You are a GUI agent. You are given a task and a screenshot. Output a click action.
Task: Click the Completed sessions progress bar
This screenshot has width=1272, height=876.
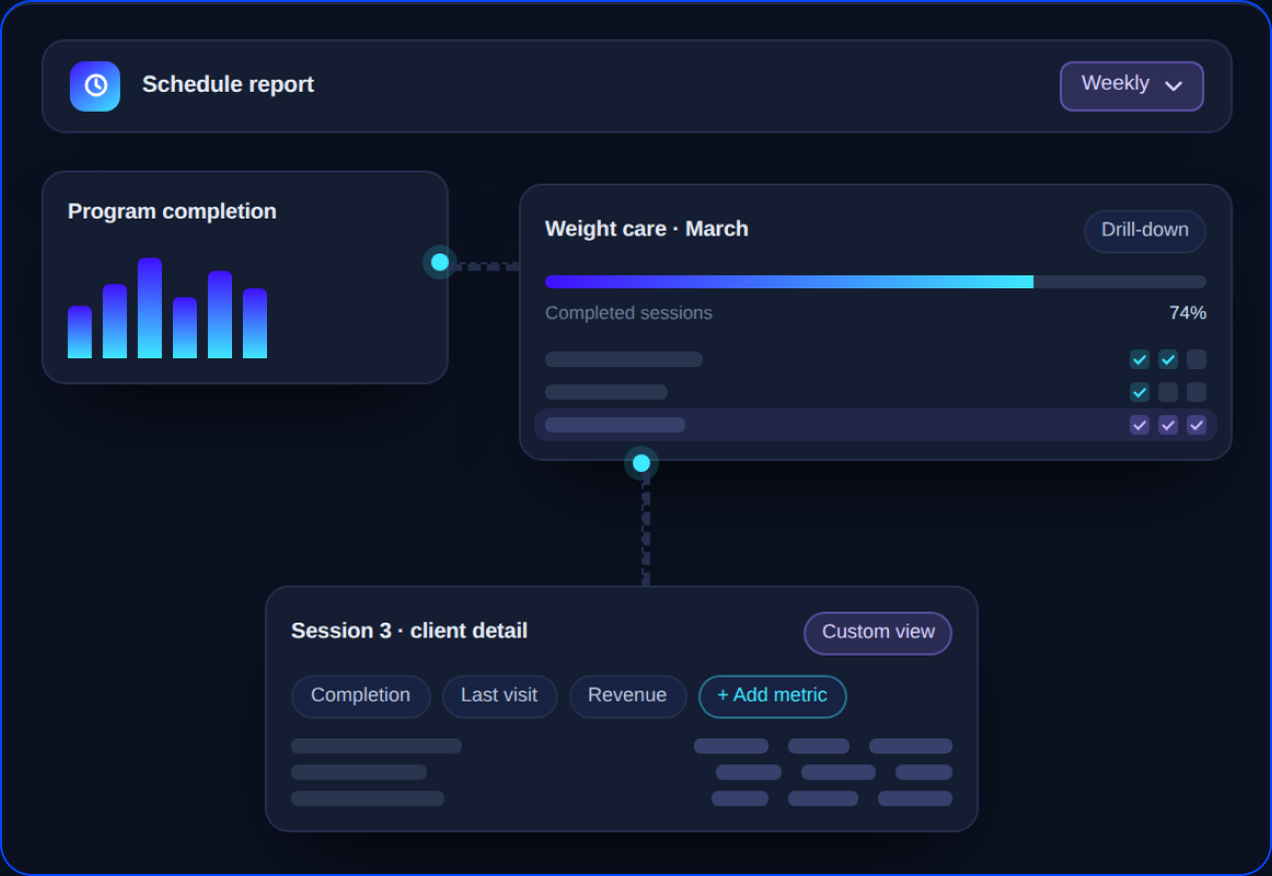875,282
